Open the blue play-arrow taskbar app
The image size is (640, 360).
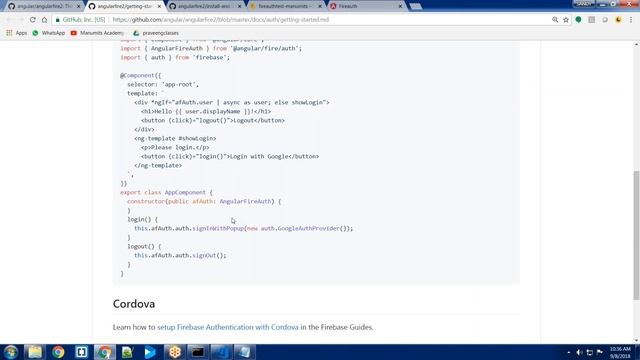click(150, 352)
